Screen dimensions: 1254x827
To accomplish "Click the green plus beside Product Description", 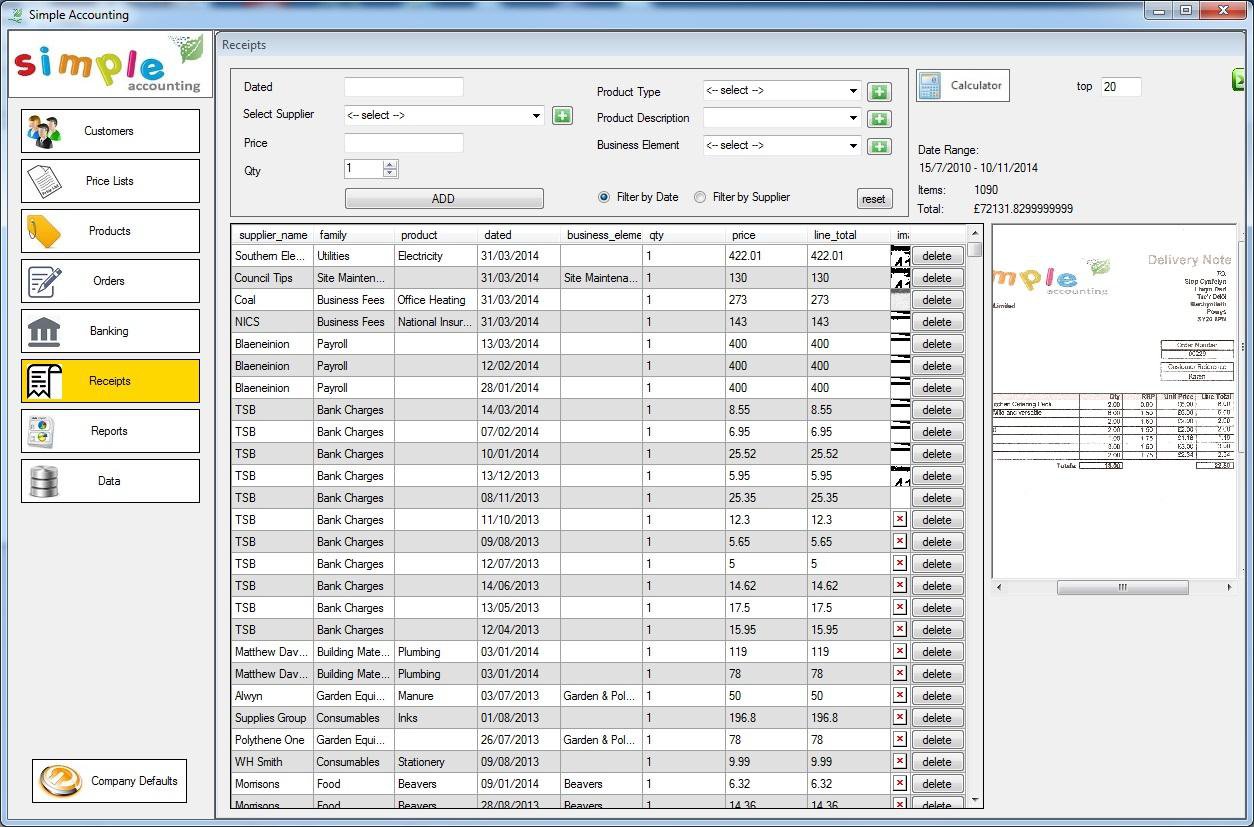I will coord(878,119).
